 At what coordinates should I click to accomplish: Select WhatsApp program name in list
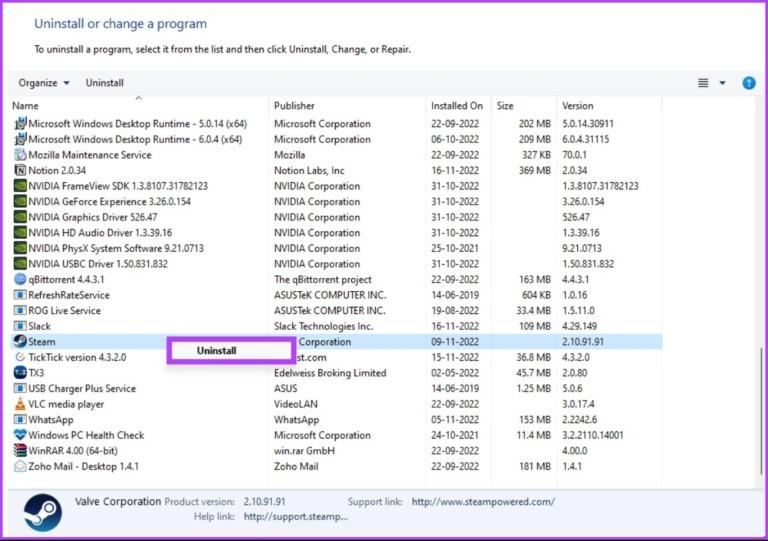click(50, 420)
